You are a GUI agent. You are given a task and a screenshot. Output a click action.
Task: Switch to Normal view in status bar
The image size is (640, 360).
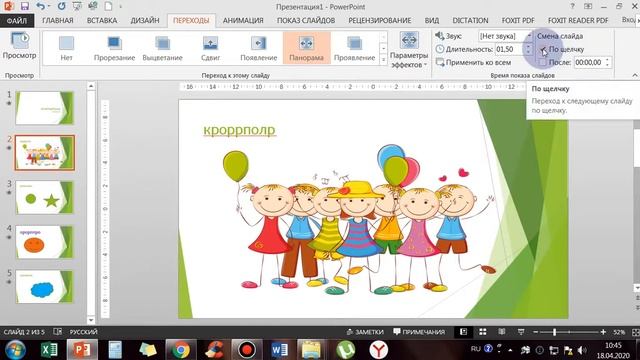pos(463,332)
